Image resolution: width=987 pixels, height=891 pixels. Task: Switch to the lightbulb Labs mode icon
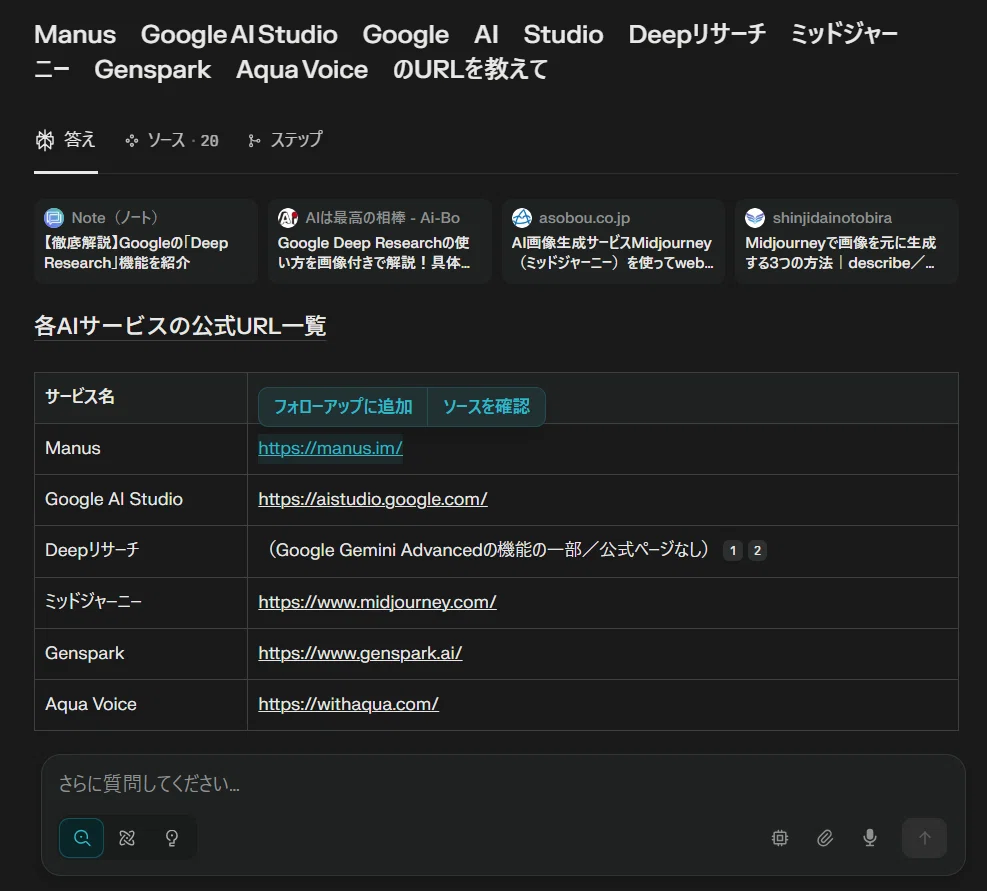(172, 837)
